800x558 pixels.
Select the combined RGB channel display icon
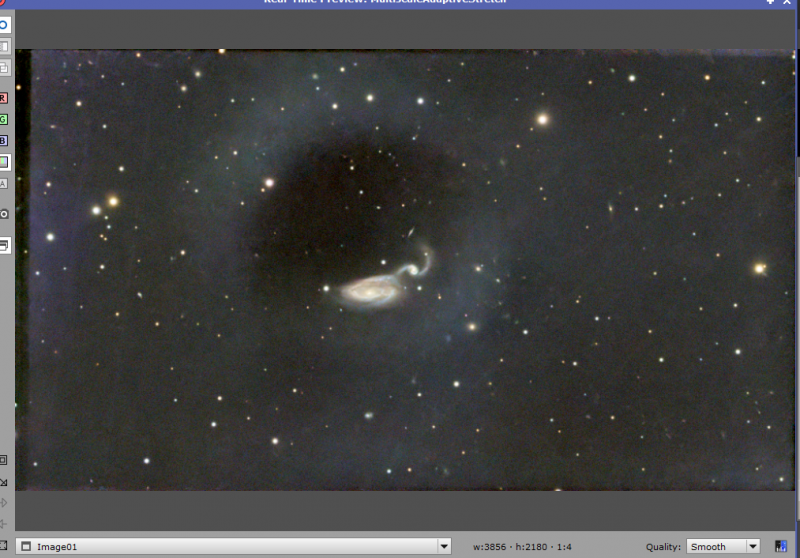[x=4, y=162]
